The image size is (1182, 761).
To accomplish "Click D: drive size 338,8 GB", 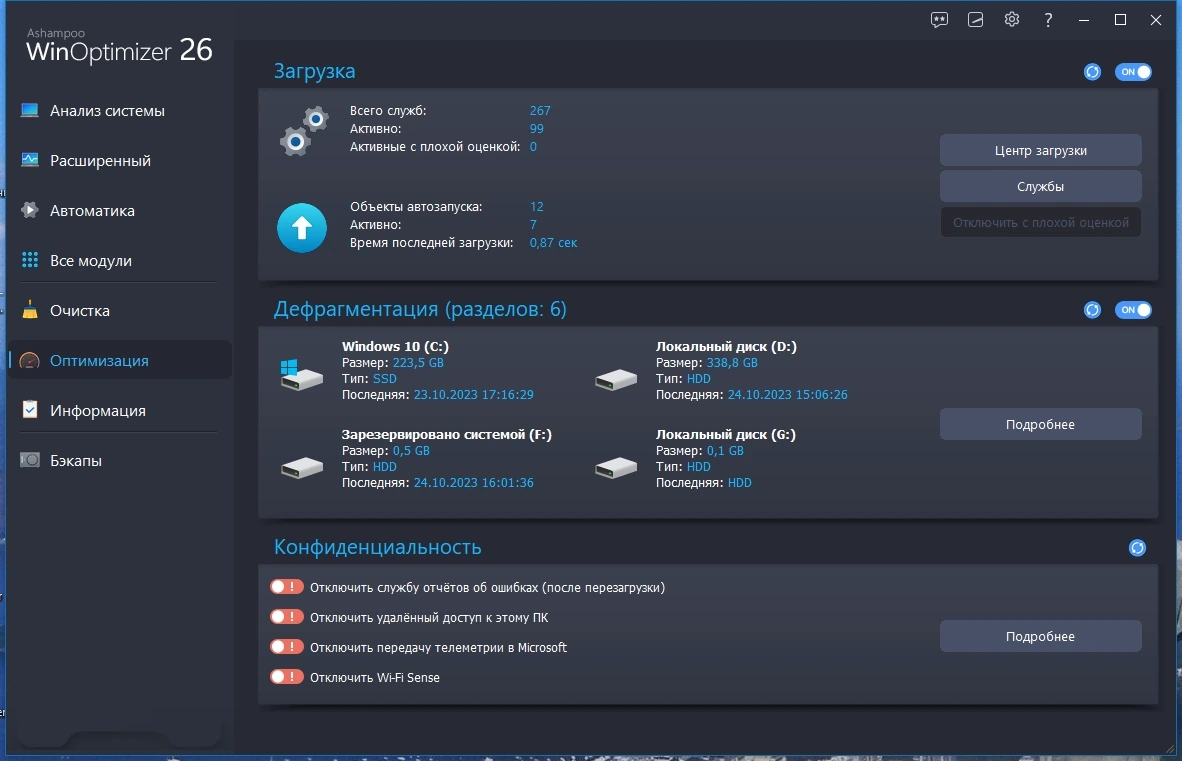I will 732,362.
